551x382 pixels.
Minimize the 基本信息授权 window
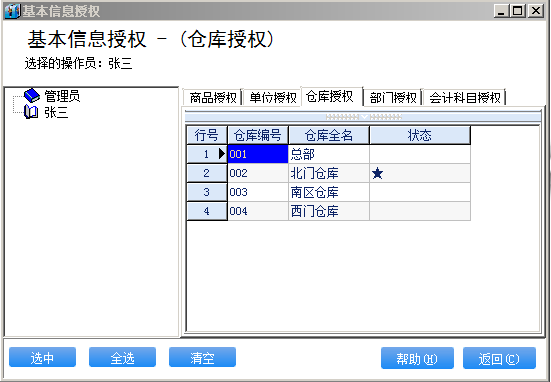(501, 11)
